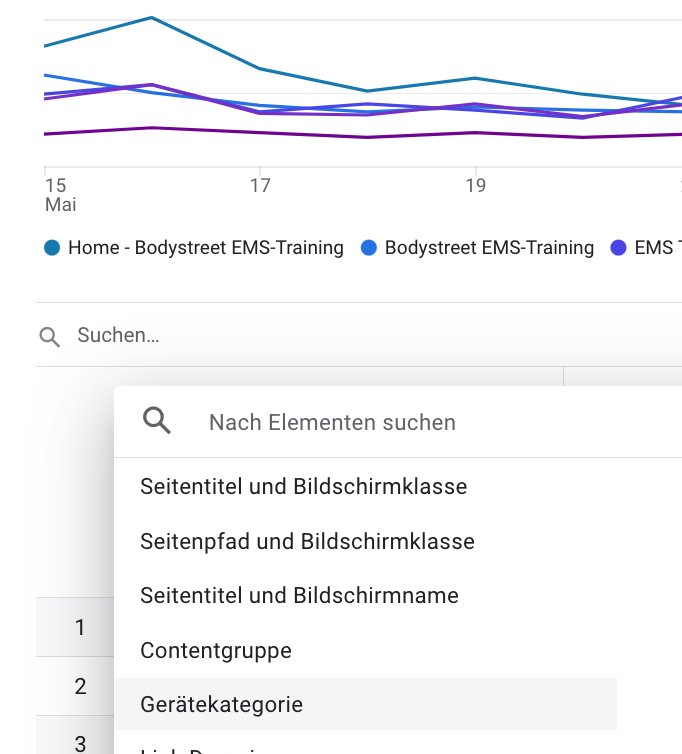Image resolution: width=682 pixels, height=754 pixels.
Task: Choose Contentgruppe from the list
Action: pyautogui.click(x=216, y=651)
